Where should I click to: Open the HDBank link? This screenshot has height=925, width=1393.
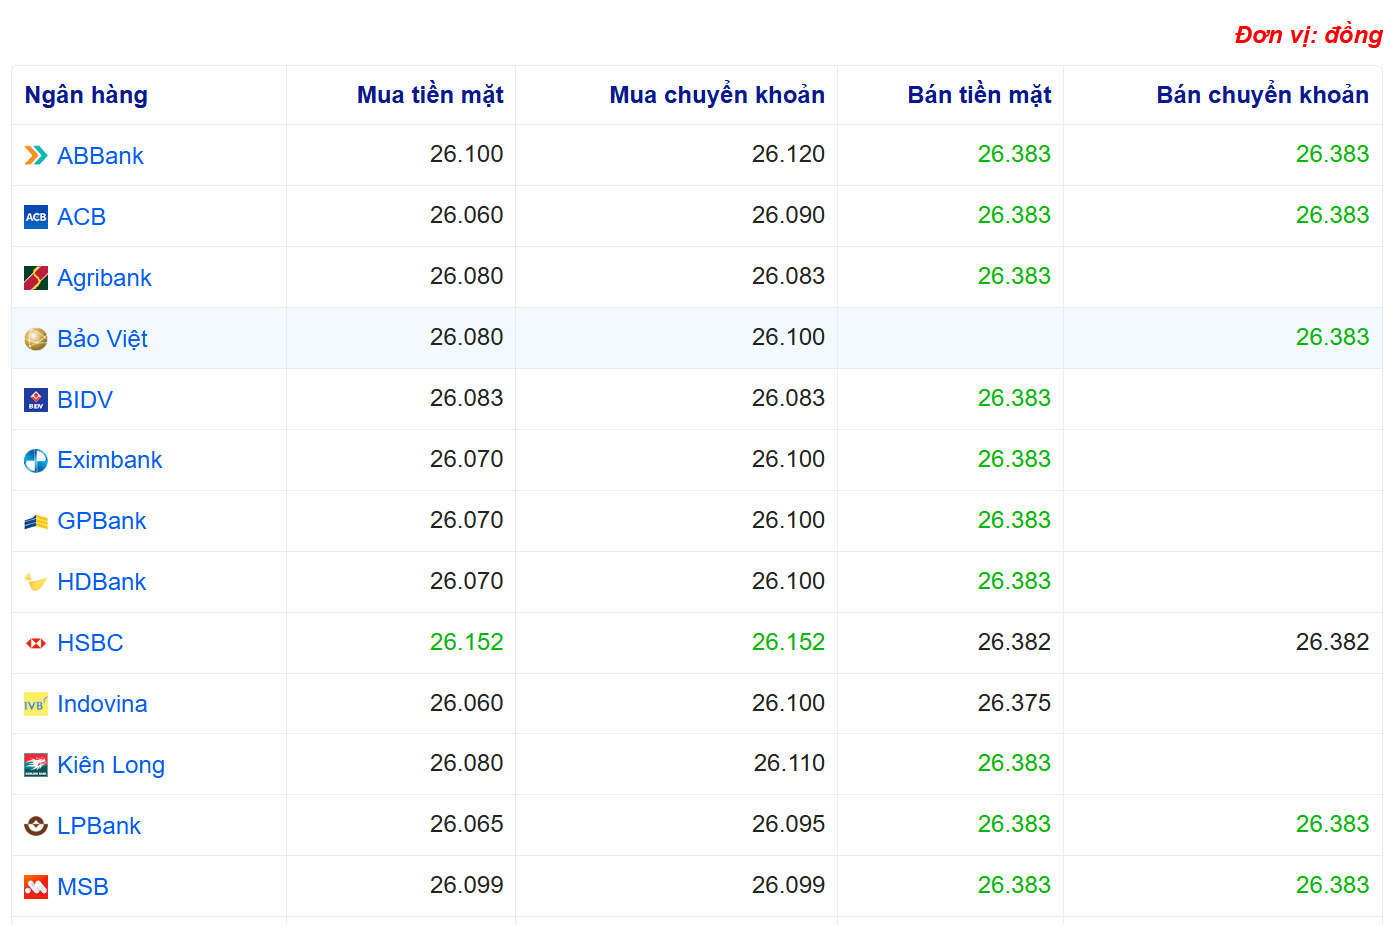pos(101,582)
